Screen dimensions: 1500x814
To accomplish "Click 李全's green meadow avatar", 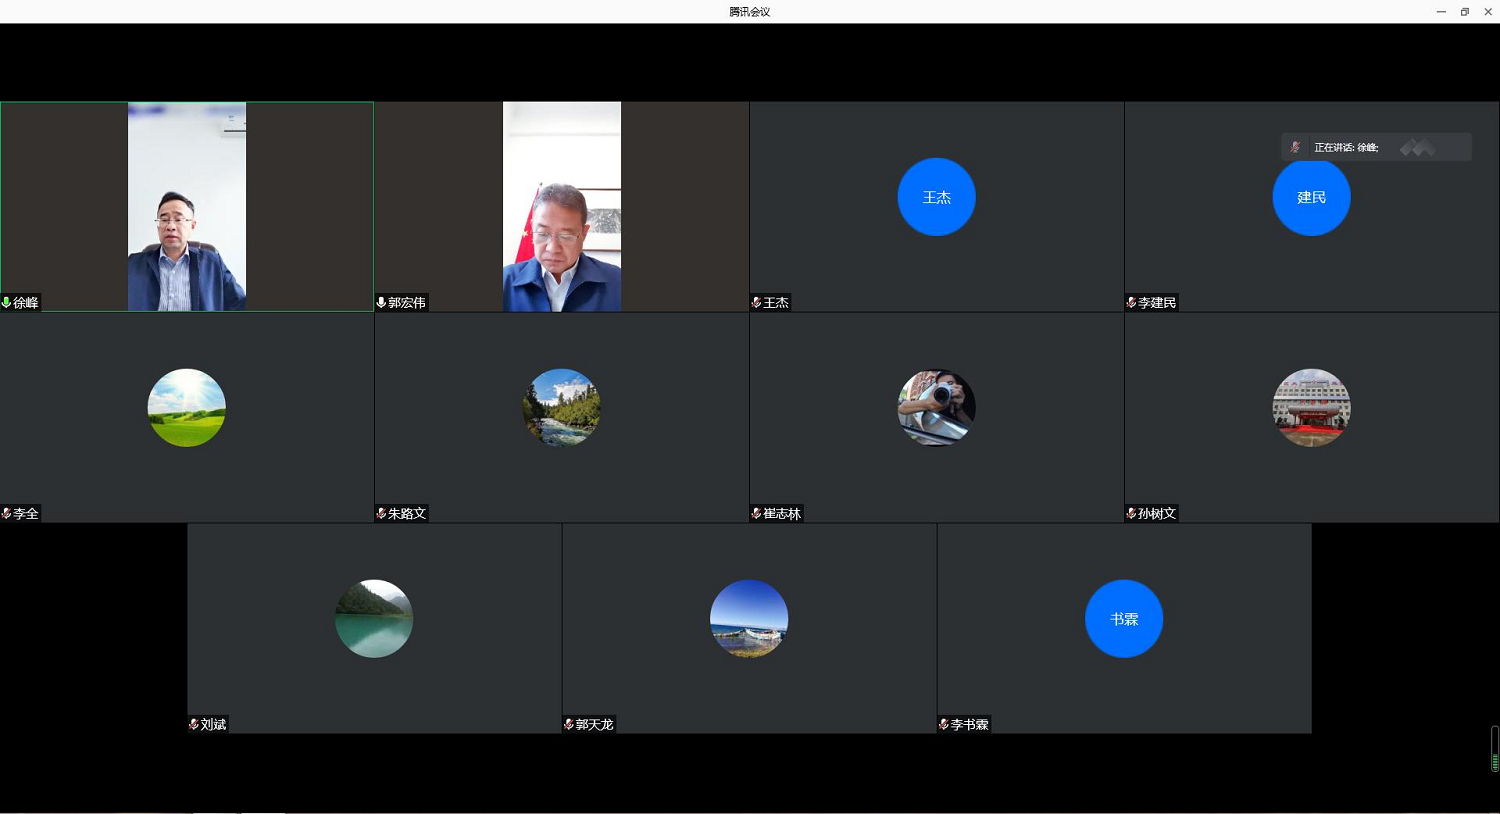I will (187, 408).
